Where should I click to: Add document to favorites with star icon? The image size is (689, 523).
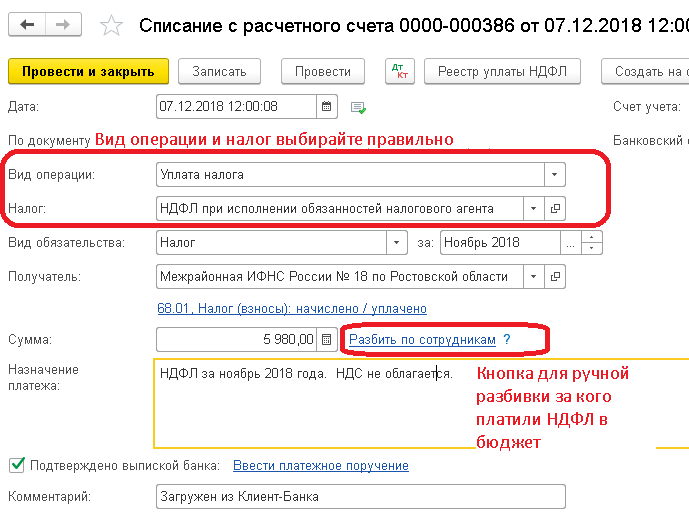coord(113,25)
